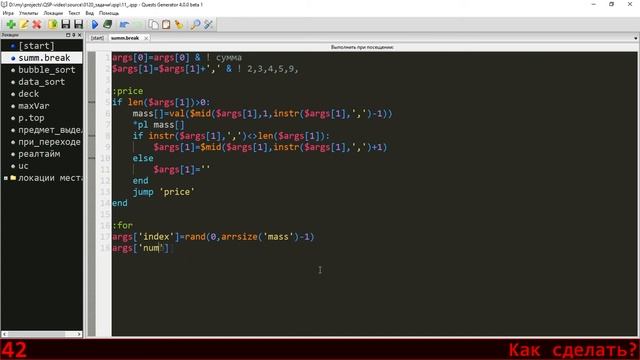
Task: Click '*pl mass[]' code on line 7
Action: pos(158,124)
